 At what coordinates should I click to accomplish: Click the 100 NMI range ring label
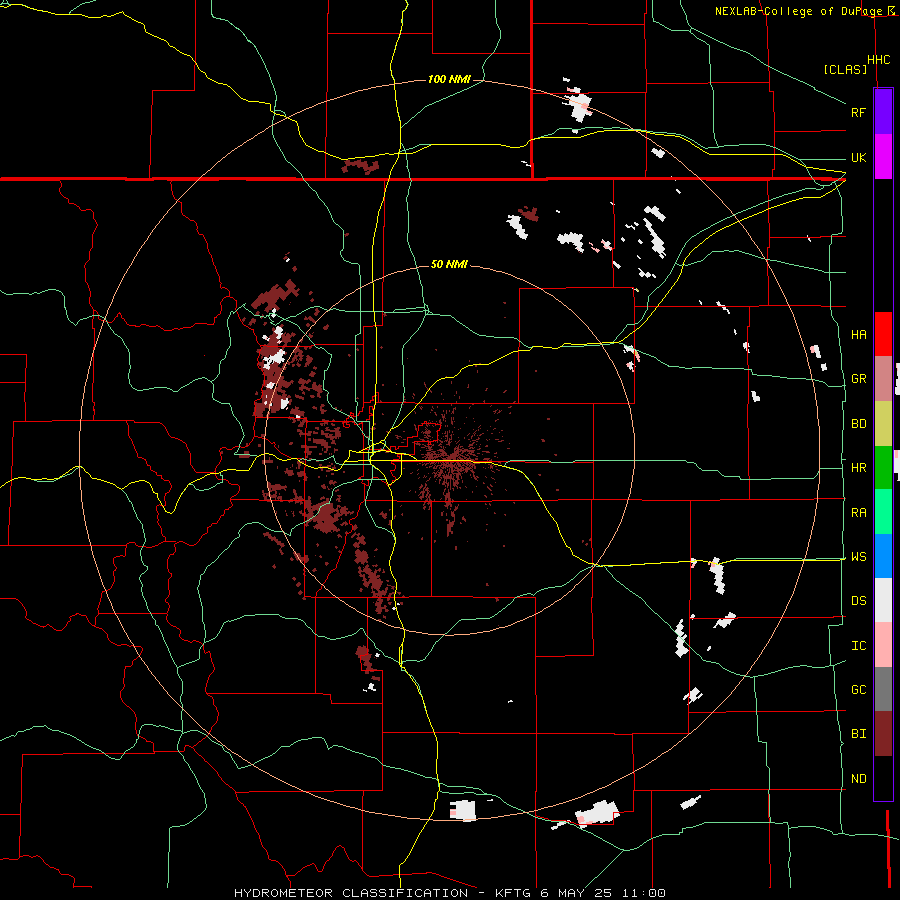(x=449, y=79)
